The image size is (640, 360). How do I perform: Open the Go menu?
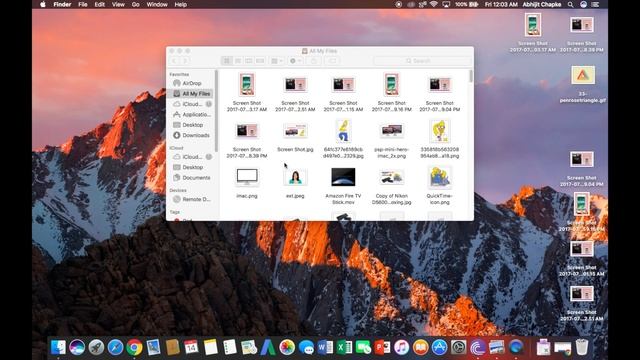point(136,4)
